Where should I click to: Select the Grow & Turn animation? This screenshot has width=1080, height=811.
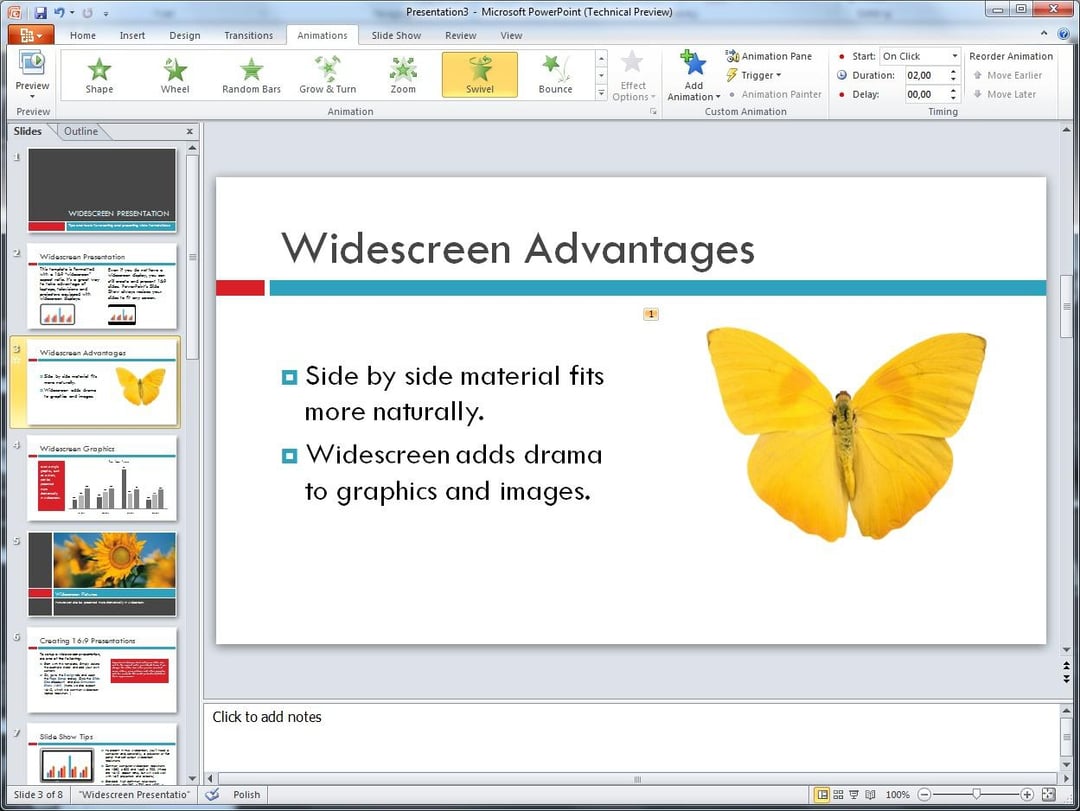click(x=327, y=73)
